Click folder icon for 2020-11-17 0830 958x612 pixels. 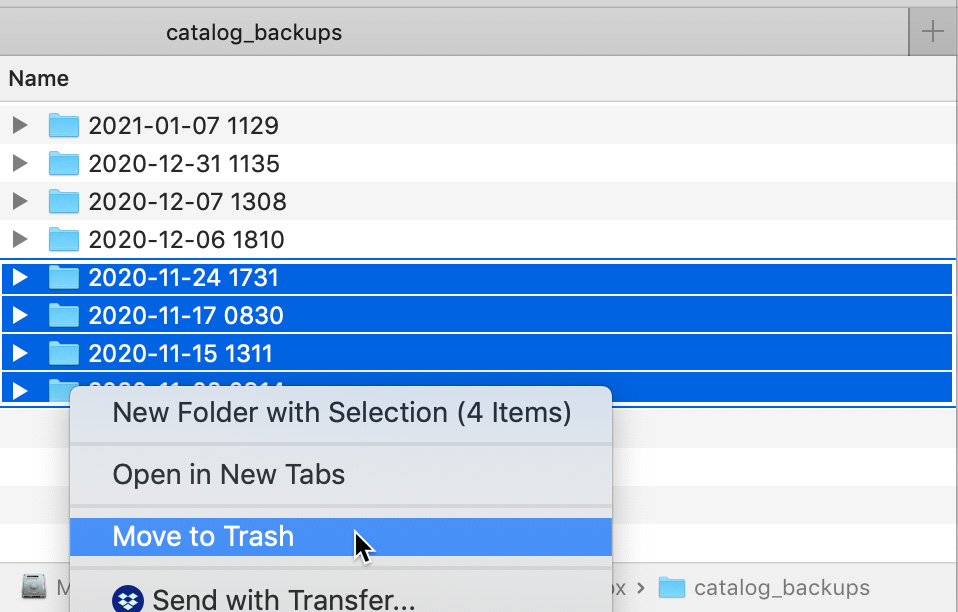(64, 316)
